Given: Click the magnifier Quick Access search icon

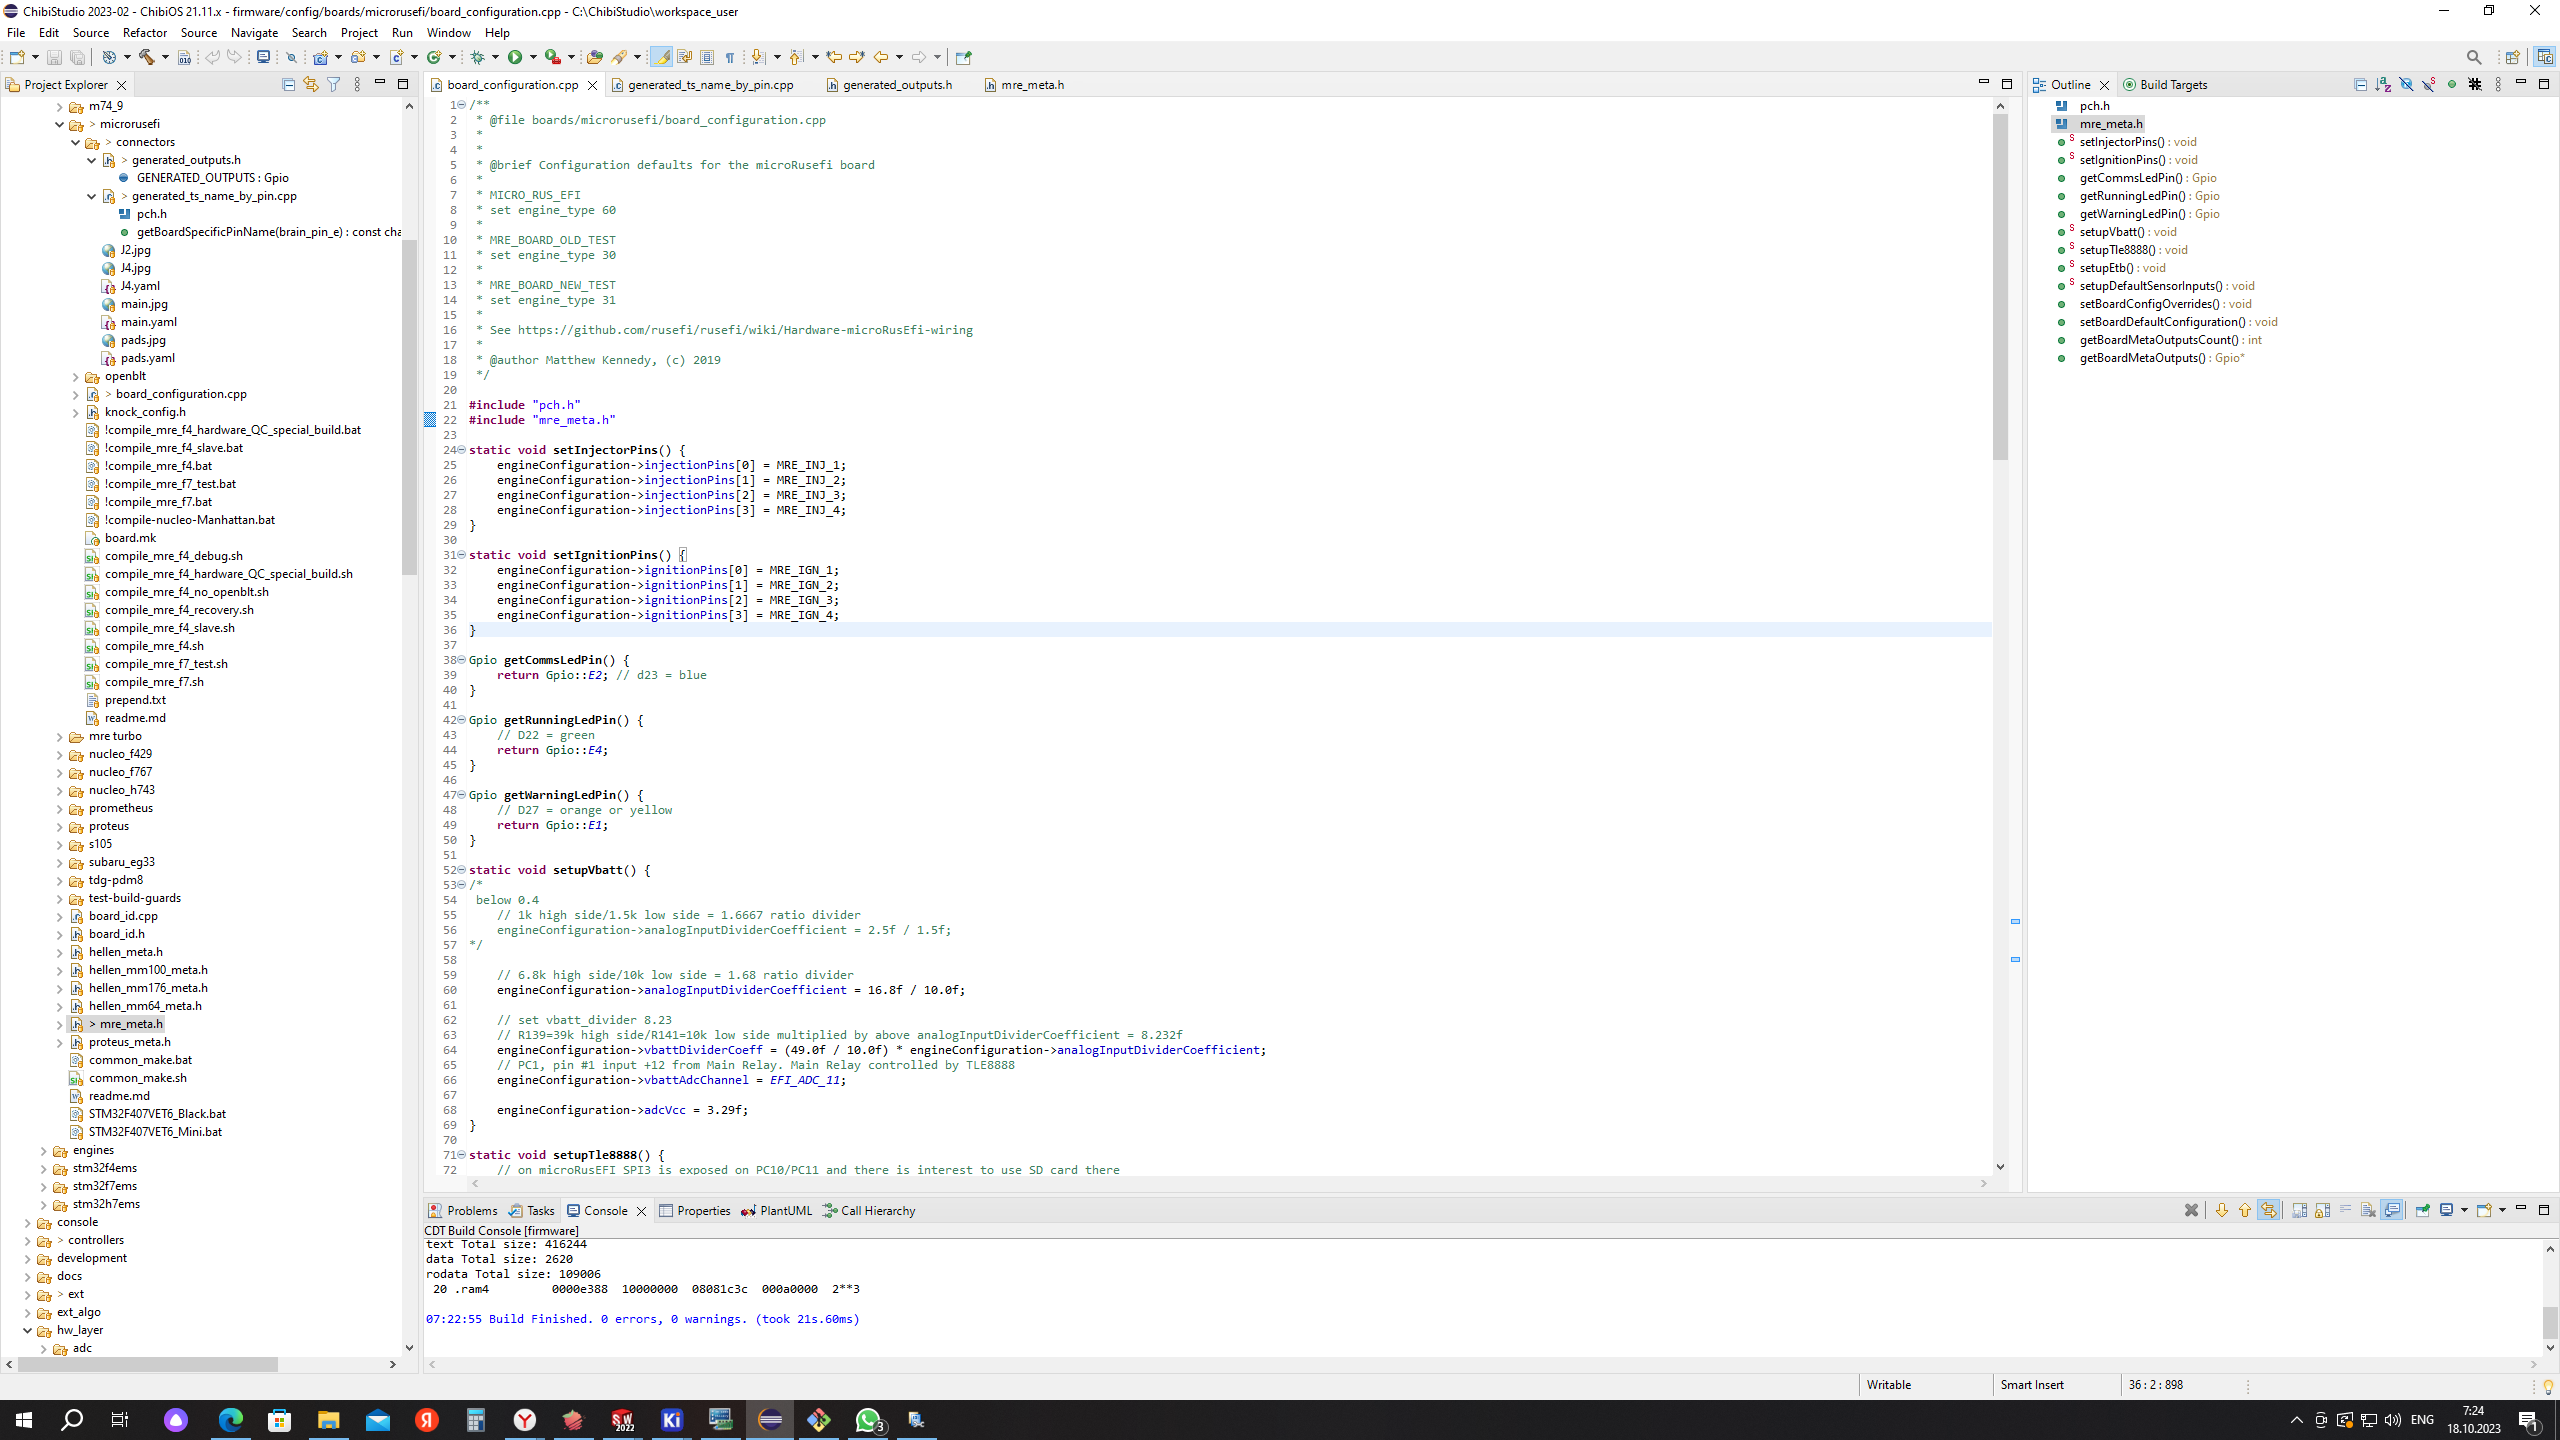Looking at the screenshot, I should click(x=2474, y=57).
